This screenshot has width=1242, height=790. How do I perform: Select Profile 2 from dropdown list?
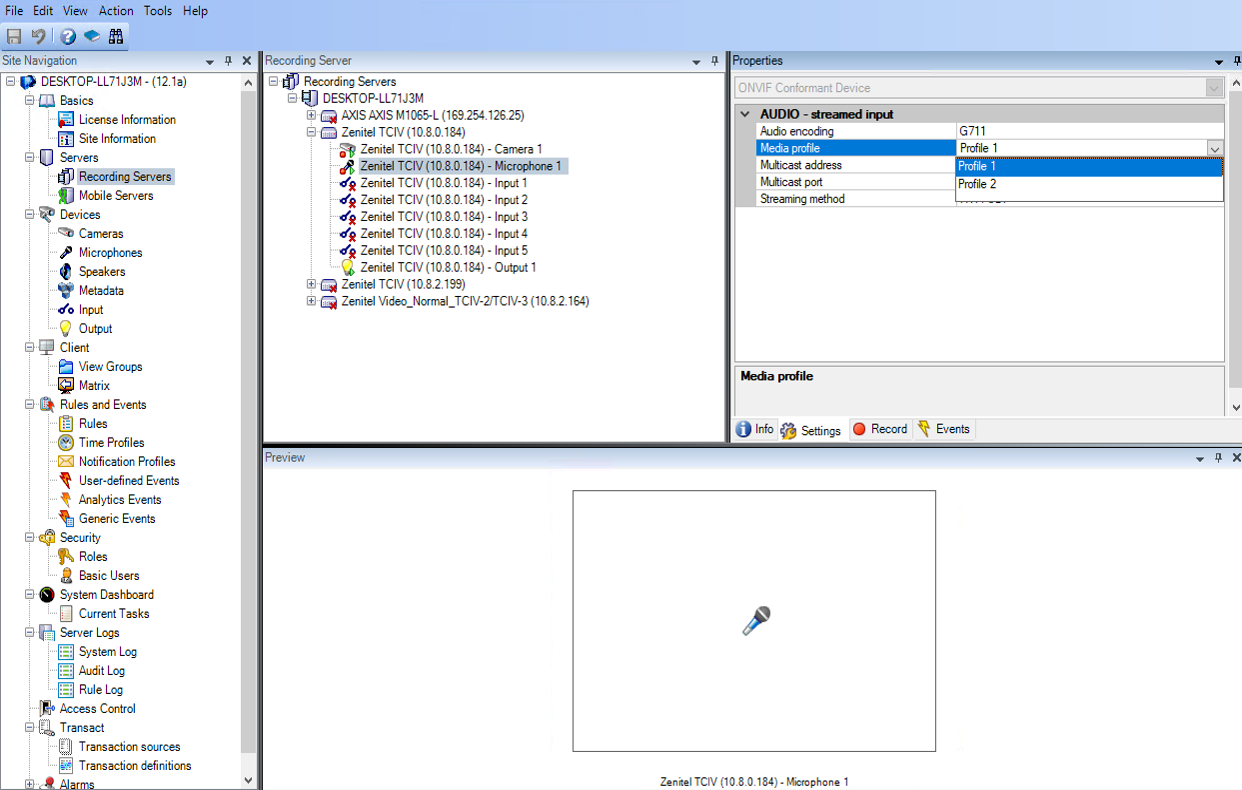(x=977, y=184)
